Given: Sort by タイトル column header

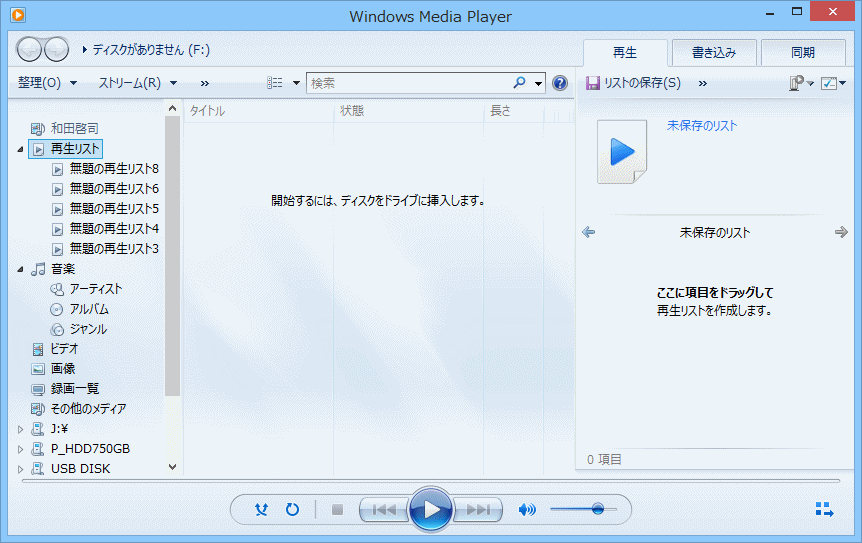Looking at the screenshot, I should tap(259, 111).
